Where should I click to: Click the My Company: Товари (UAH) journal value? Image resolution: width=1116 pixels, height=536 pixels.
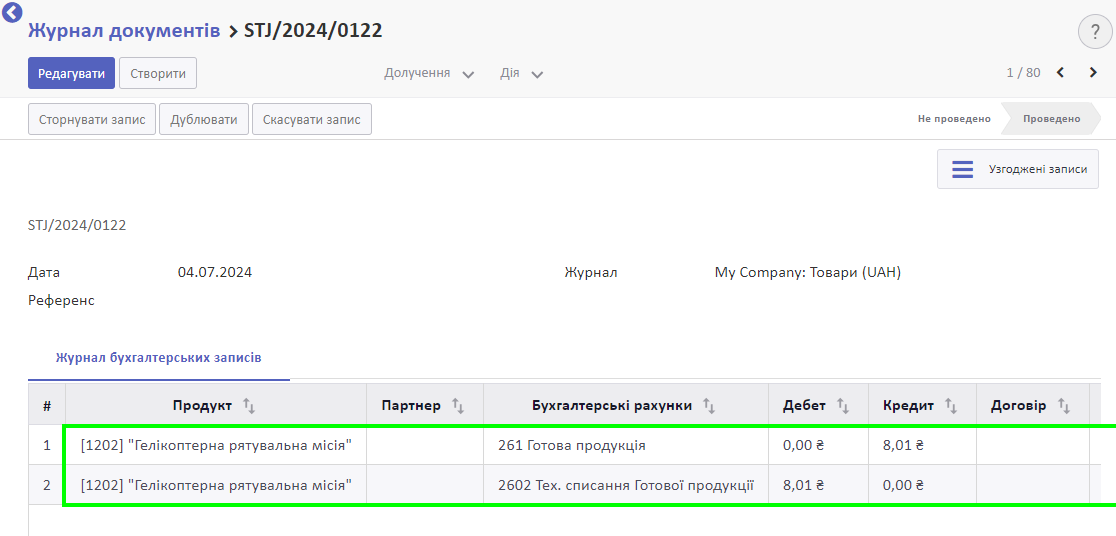tap(807, 273)
